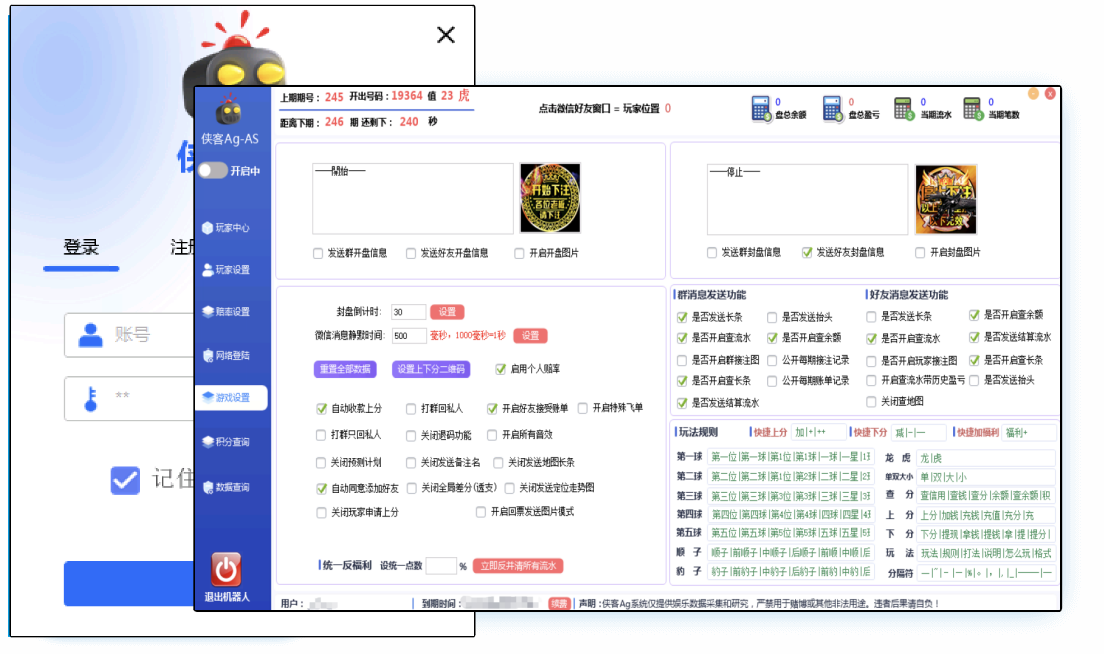Uncheck the 发送好友封盘信息 checkbox
This screenshot has height=654, width=1104.
[x=807, y=253]
